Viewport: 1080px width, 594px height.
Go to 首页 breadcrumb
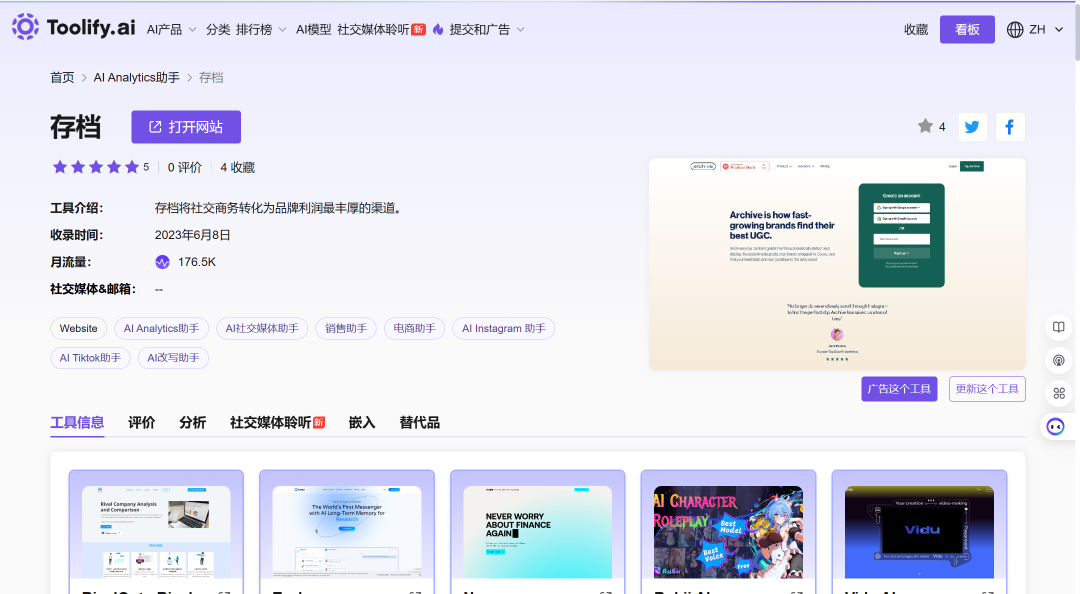point(62,78)
